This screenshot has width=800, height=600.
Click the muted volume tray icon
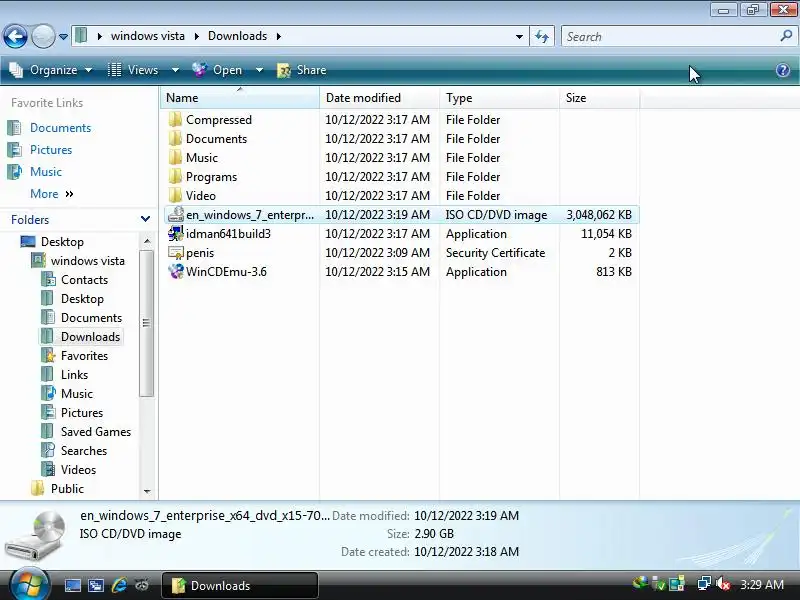pos(722,584)
